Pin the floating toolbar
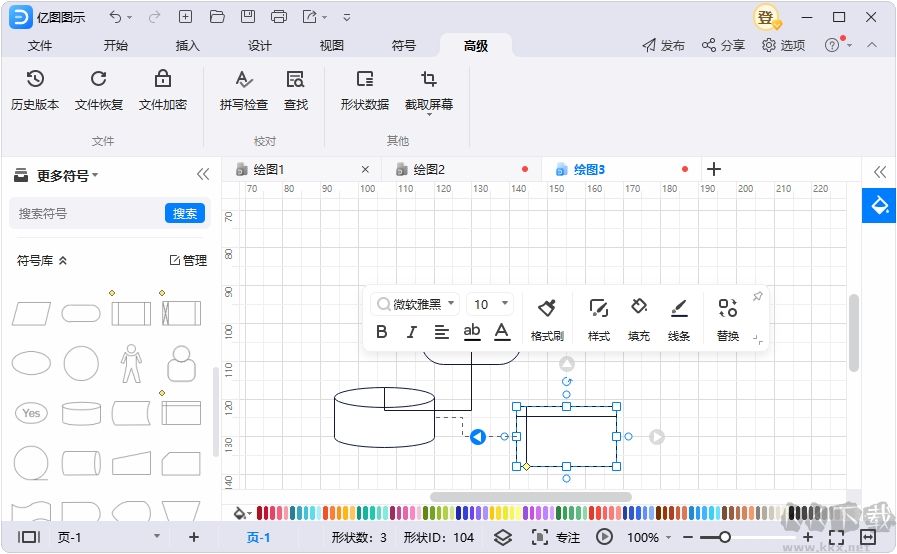 [x=757, y=296]
